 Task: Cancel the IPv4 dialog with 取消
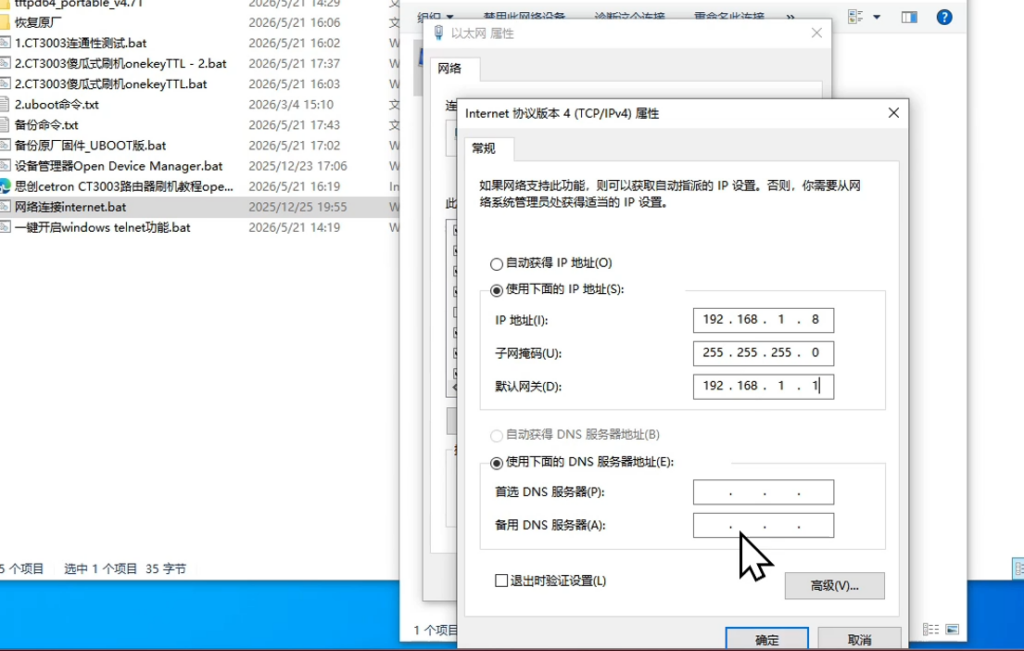859,639
